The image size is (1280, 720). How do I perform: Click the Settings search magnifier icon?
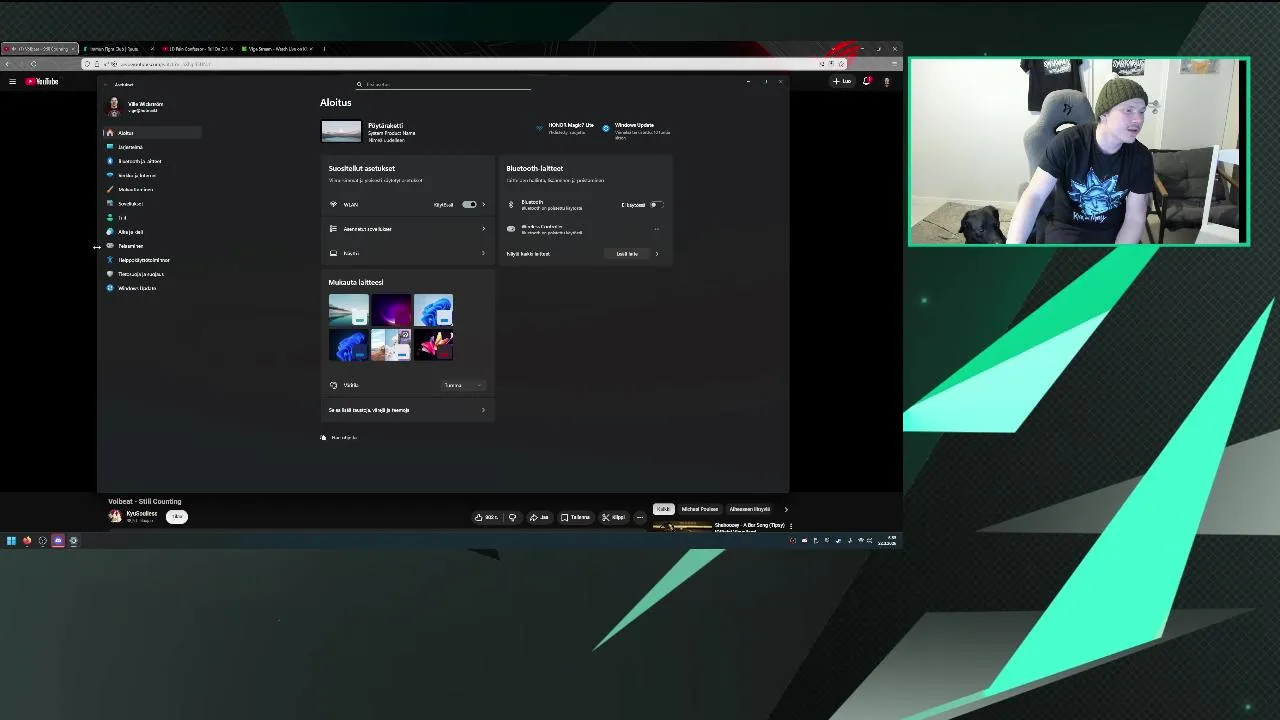click(359, 84)
